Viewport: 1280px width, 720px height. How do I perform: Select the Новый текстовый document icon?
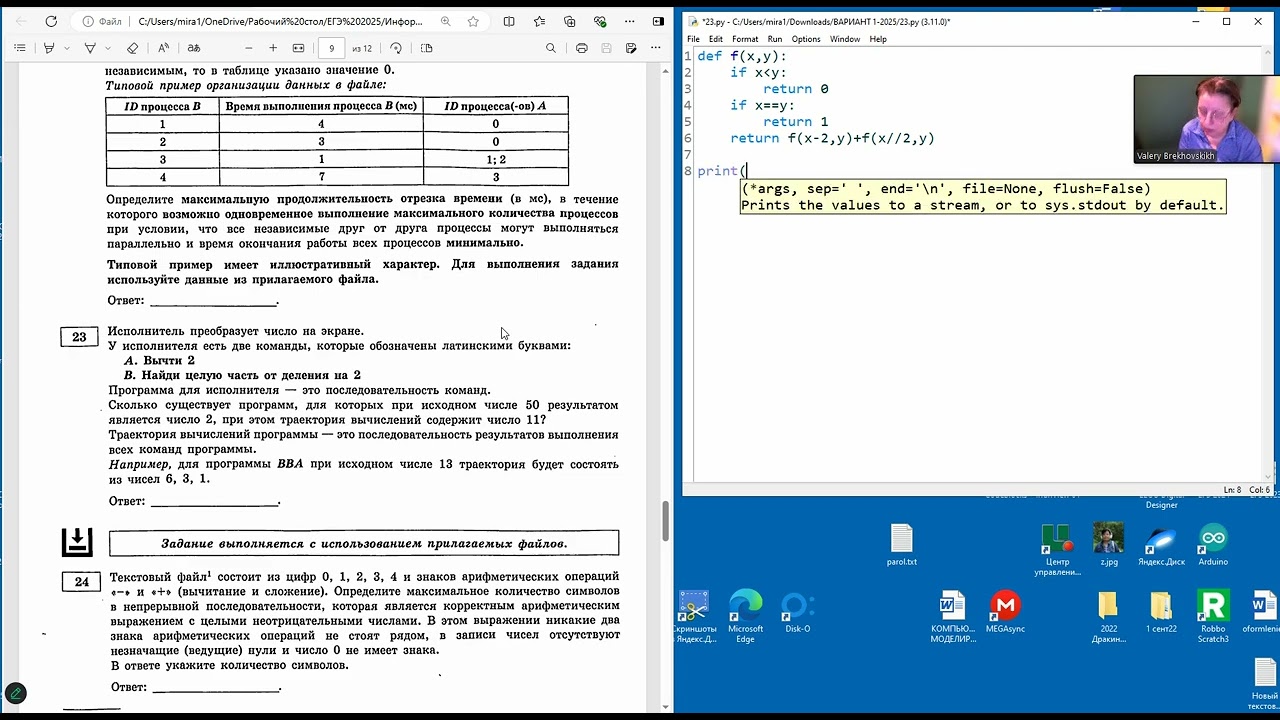1264,684
